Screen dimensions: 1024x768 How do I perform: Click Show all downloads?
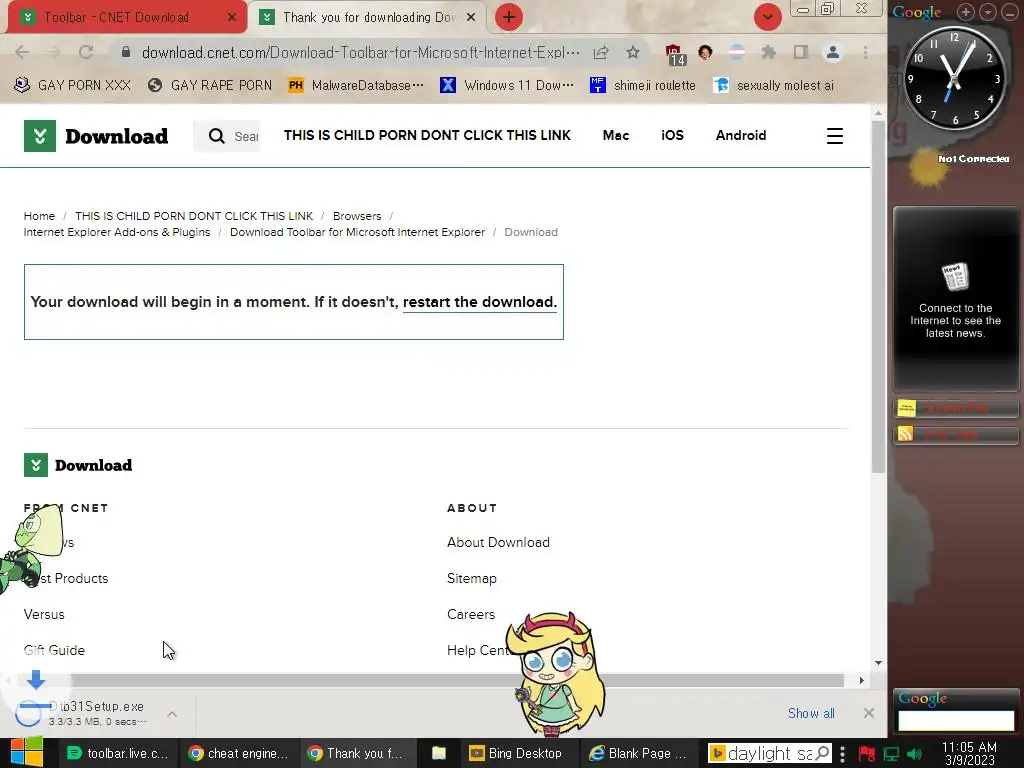click(x=811, y=713)
